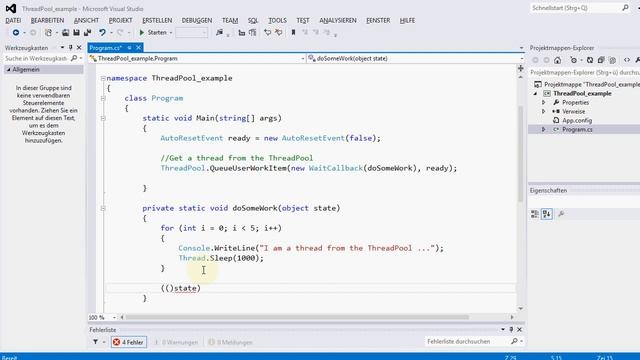Toggle the 0 Warnungen filter

click(176, 342)
